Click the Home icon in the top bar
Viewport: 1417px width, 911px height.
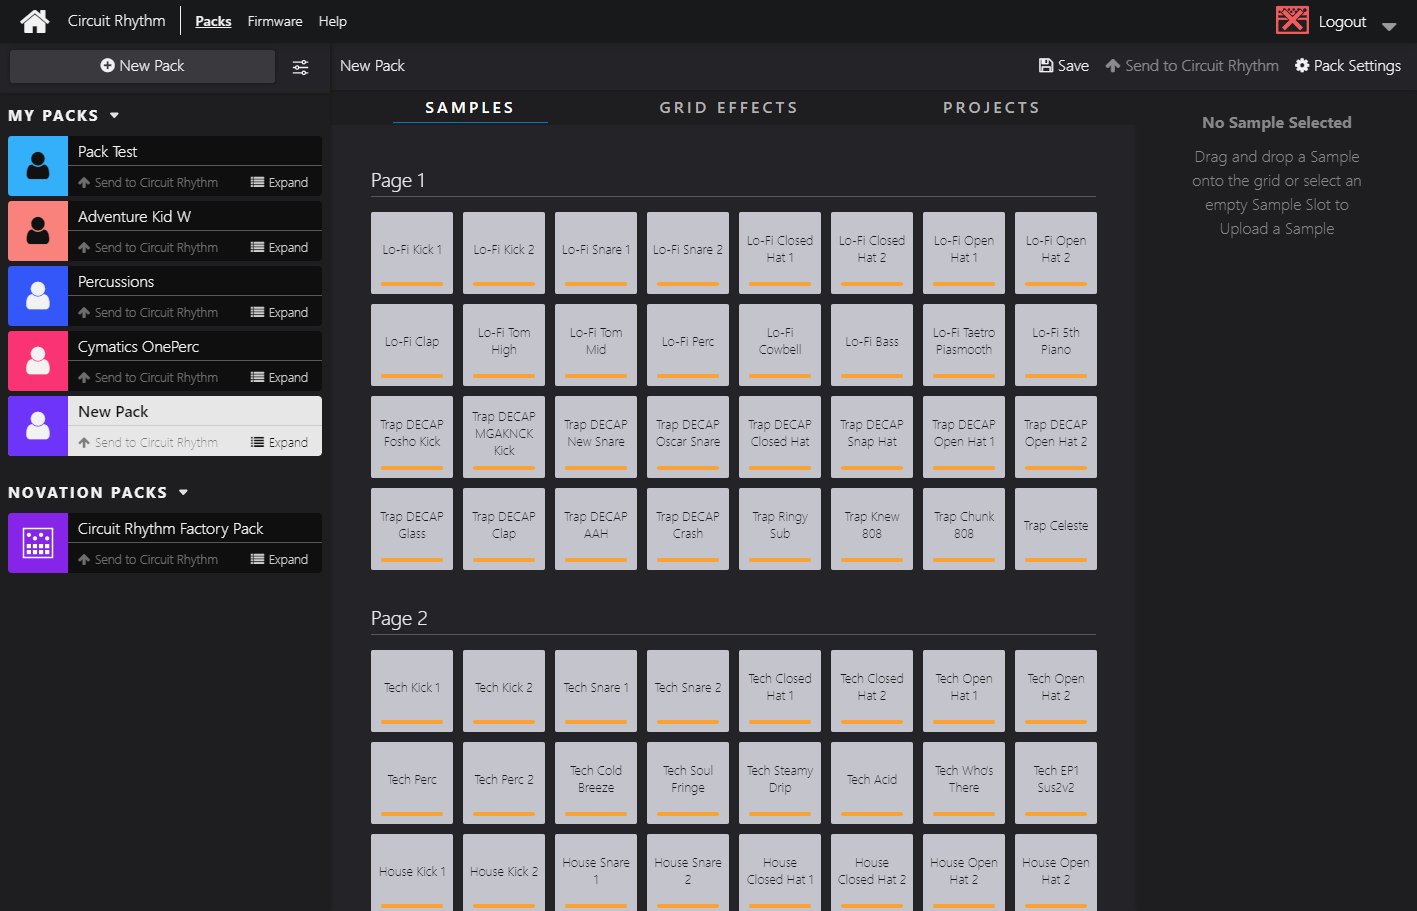pyautogui.click(x=34, y=21)
